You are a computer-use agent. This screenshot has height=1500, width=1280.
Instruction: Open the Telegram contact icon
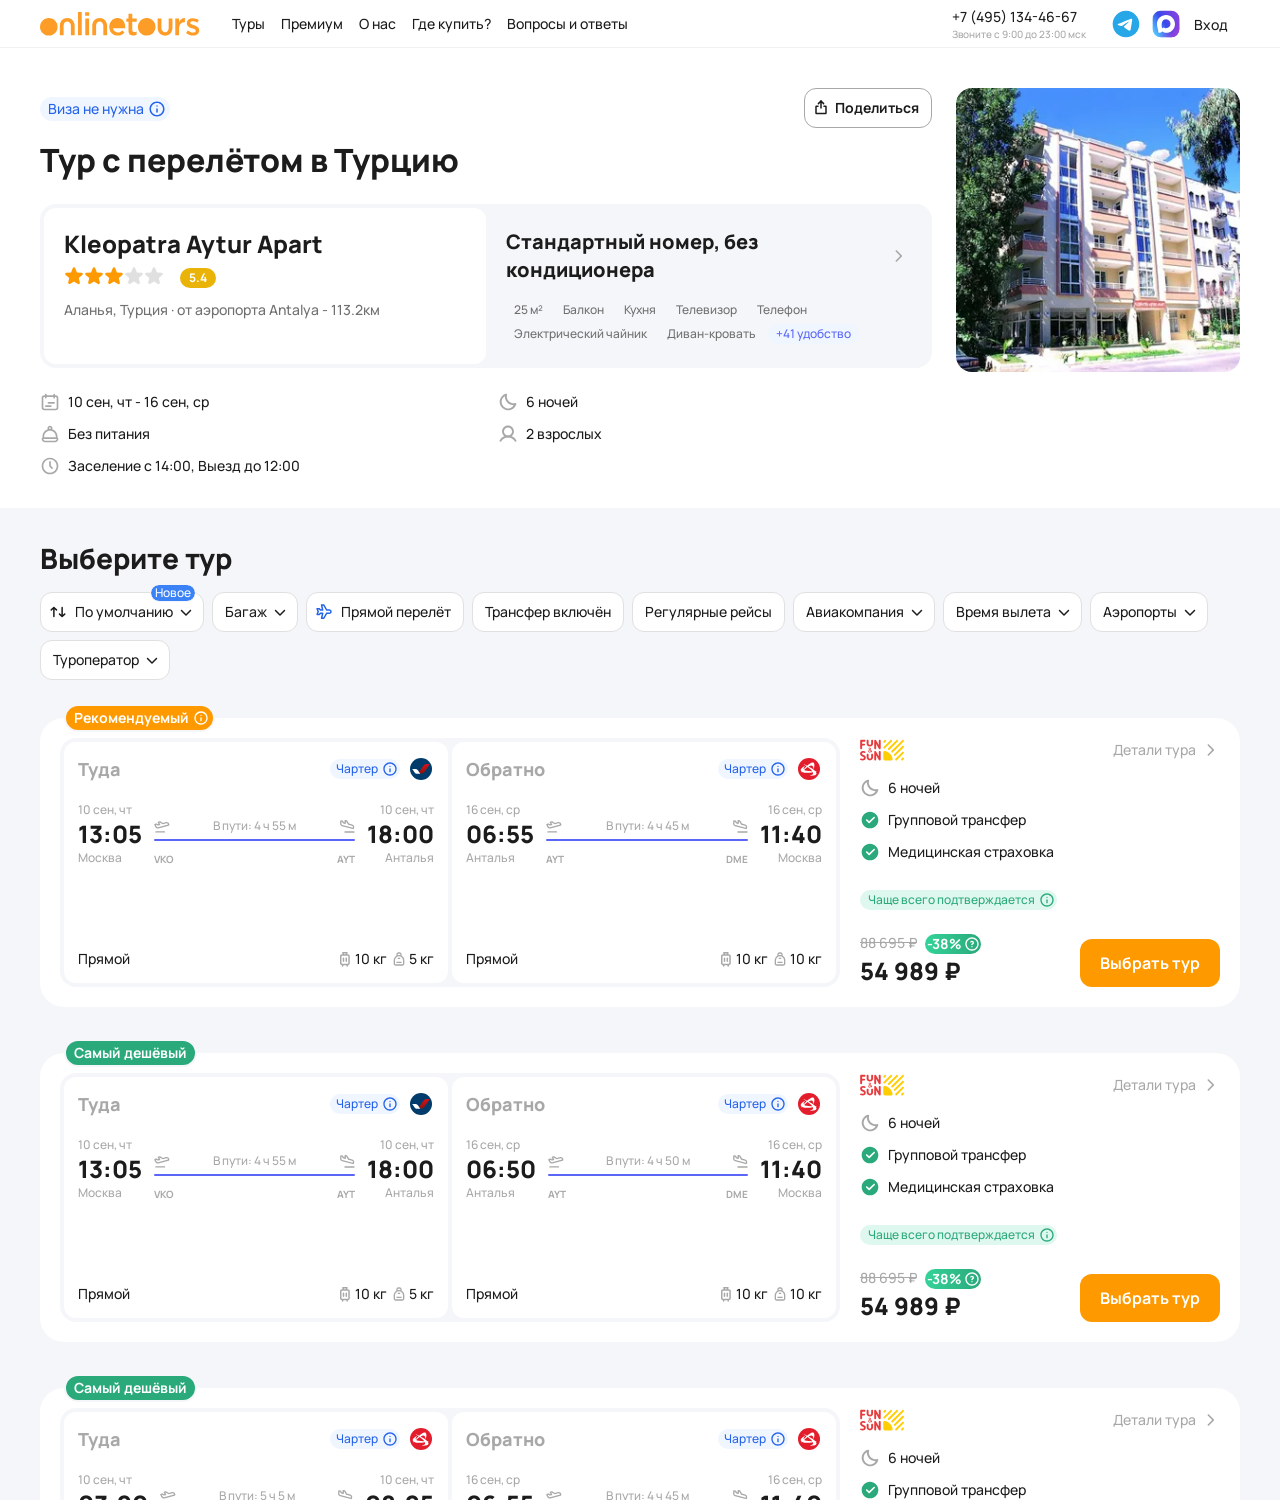tap(1126, 24)
